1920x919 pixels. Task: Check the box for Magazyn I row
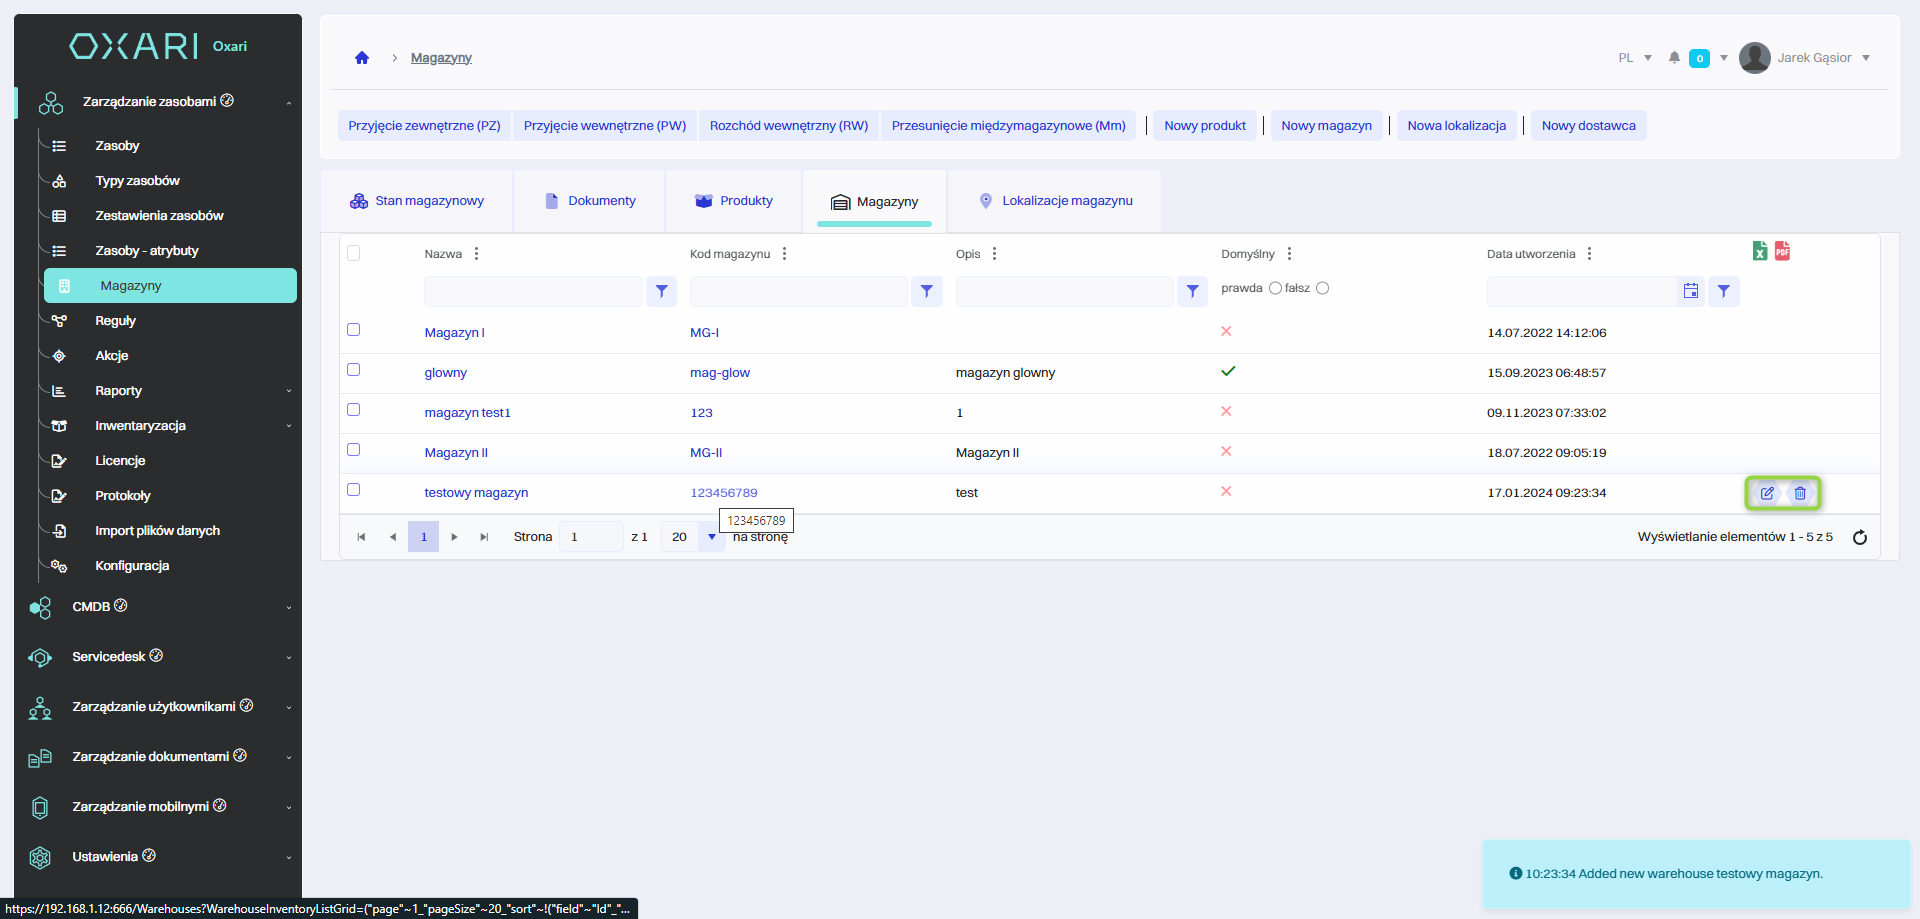(353, 330)
